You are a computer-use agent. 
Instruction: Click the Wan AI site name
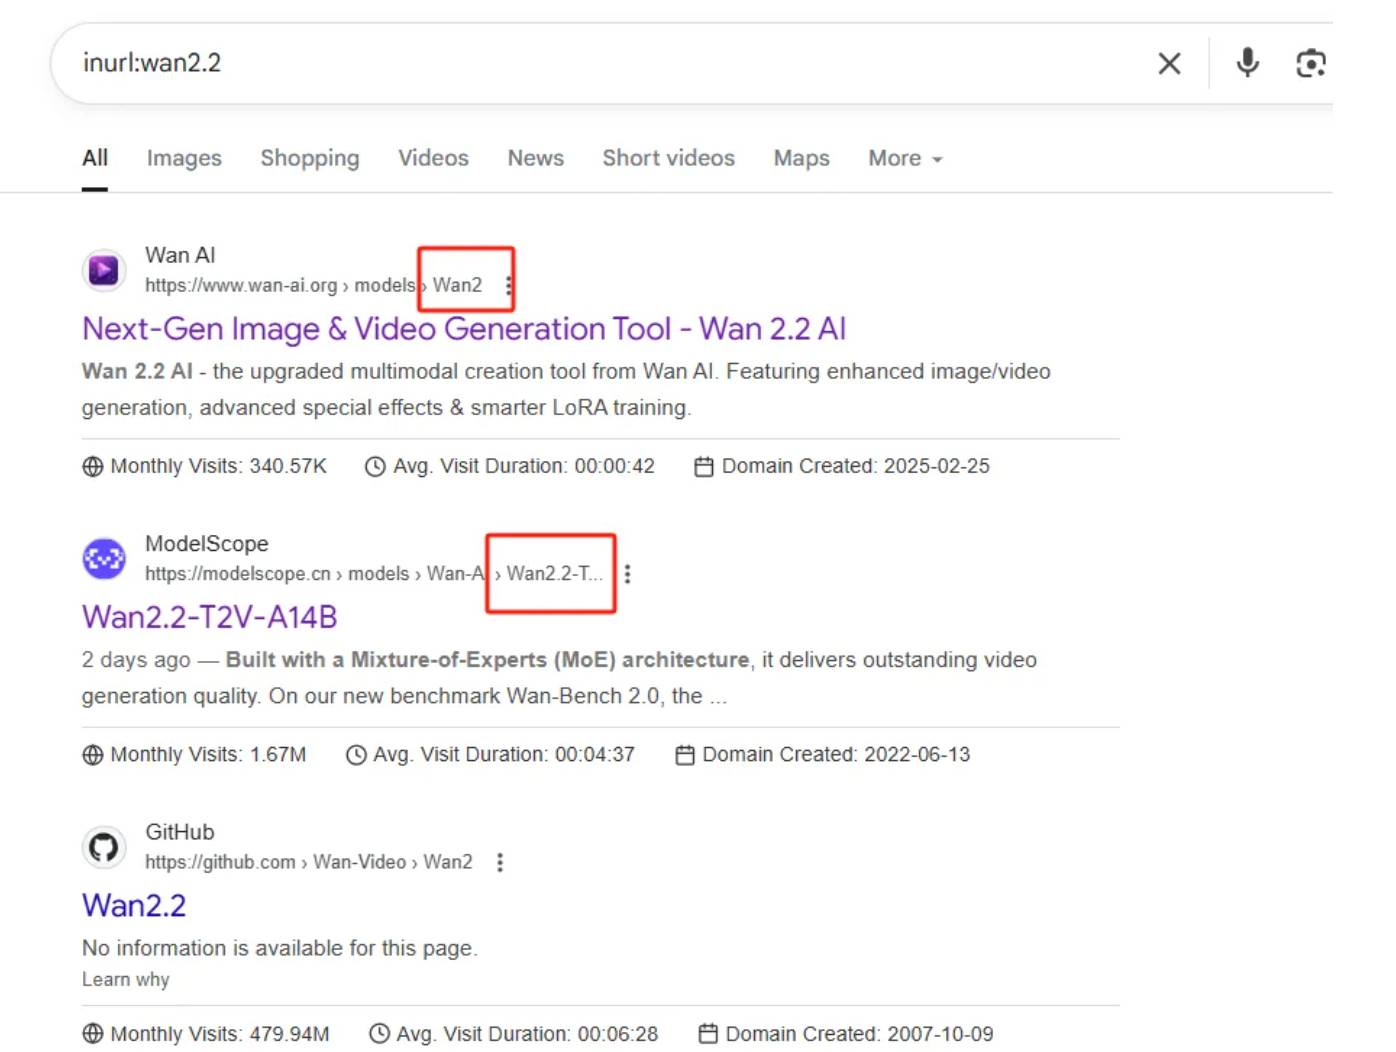[180, 256]
